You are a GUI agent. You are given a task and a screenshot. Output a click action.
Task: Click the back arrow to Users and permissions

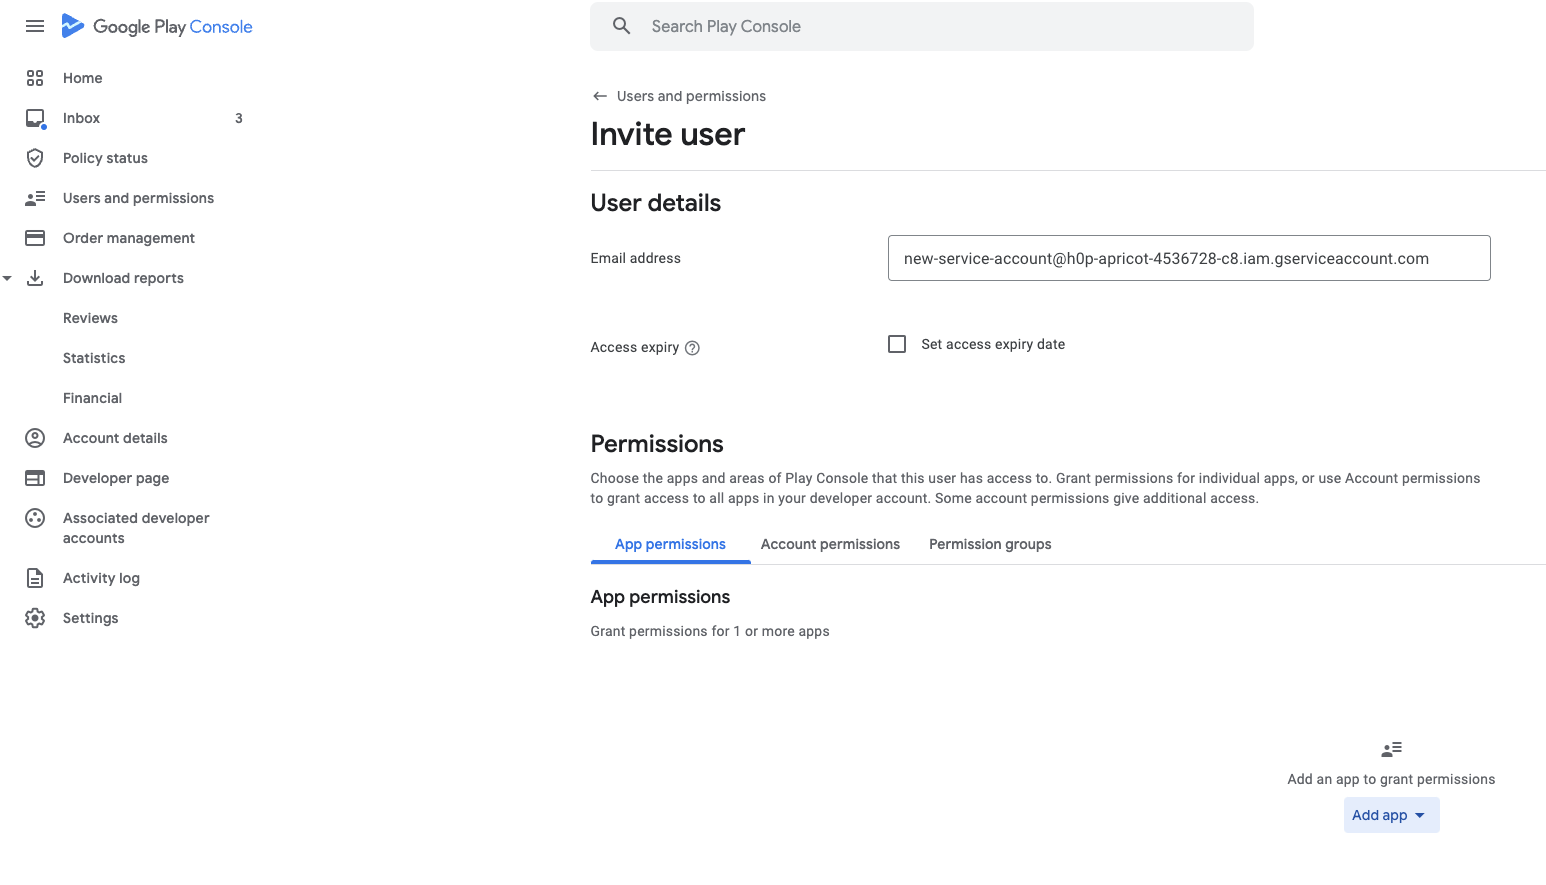[600, 96]
